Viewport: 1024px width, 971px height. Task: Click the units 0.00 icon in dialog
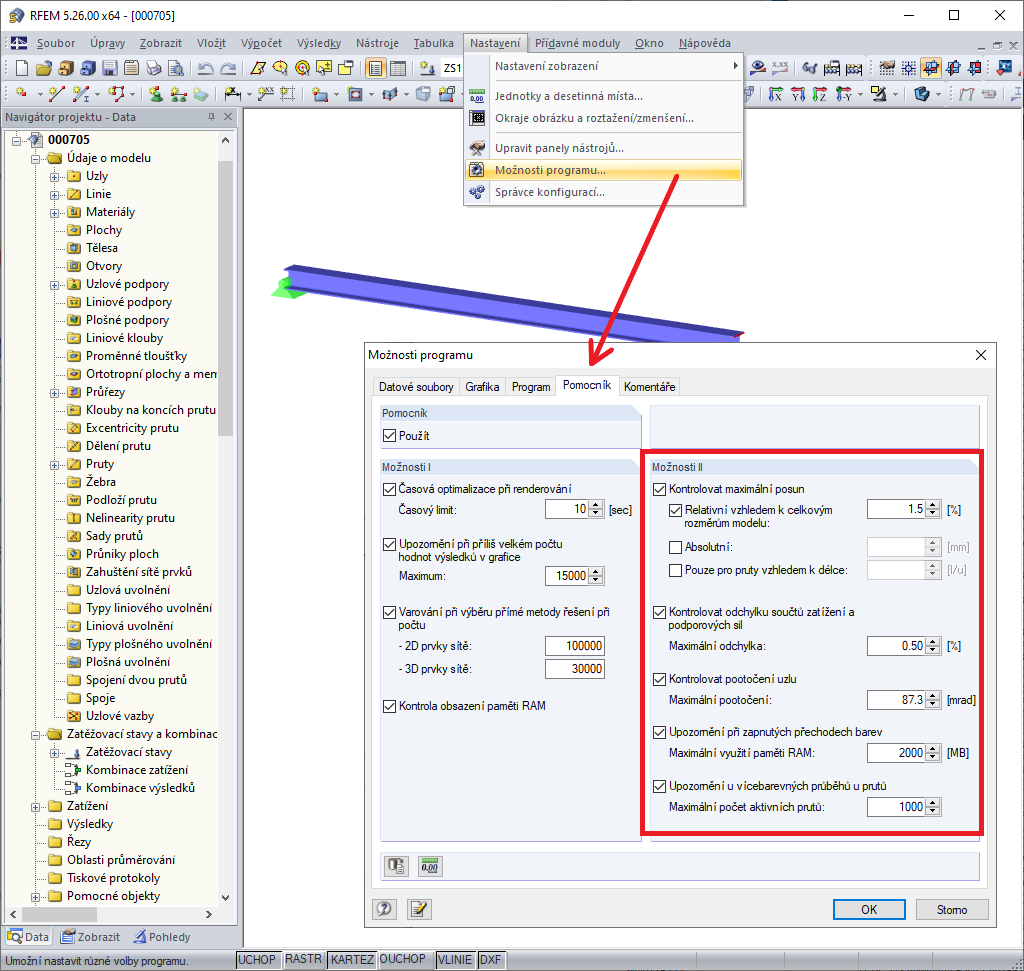point(430,867)
